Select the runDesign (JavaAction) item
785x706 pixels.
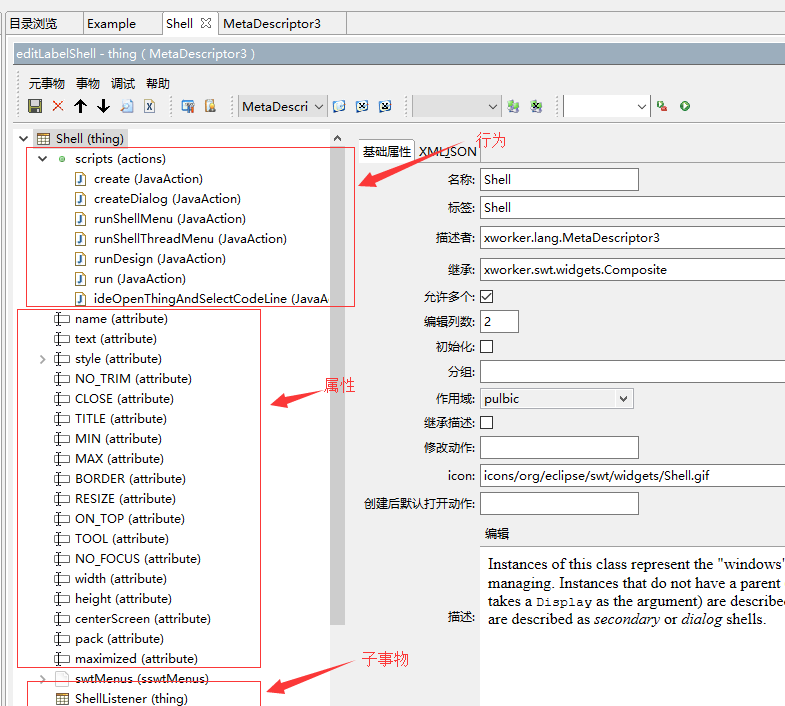point(160,259)
